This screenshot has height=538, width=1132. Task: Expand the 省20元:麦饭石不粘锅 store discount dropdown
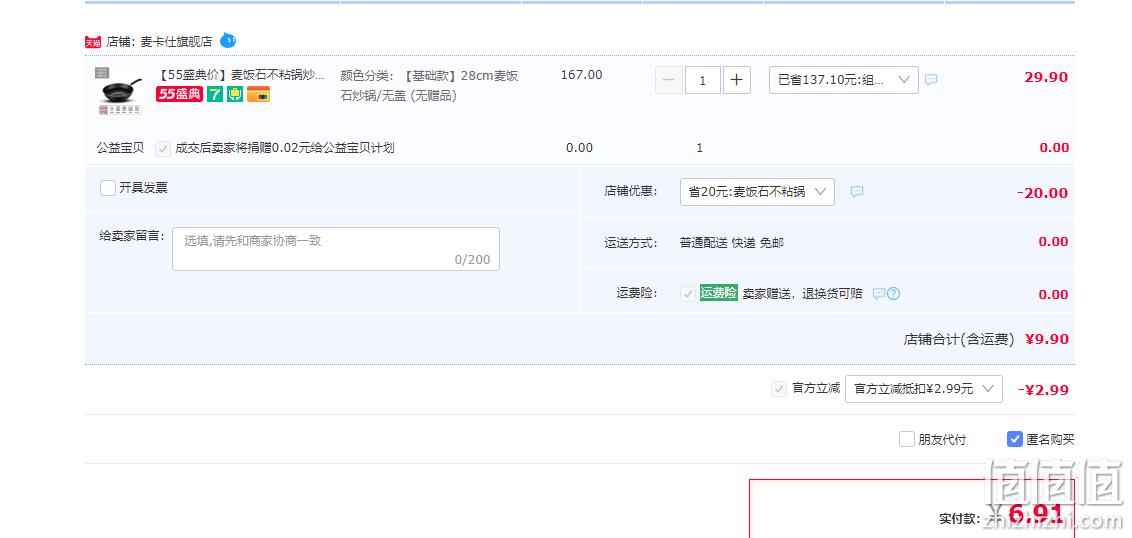(x=757, y=192)
